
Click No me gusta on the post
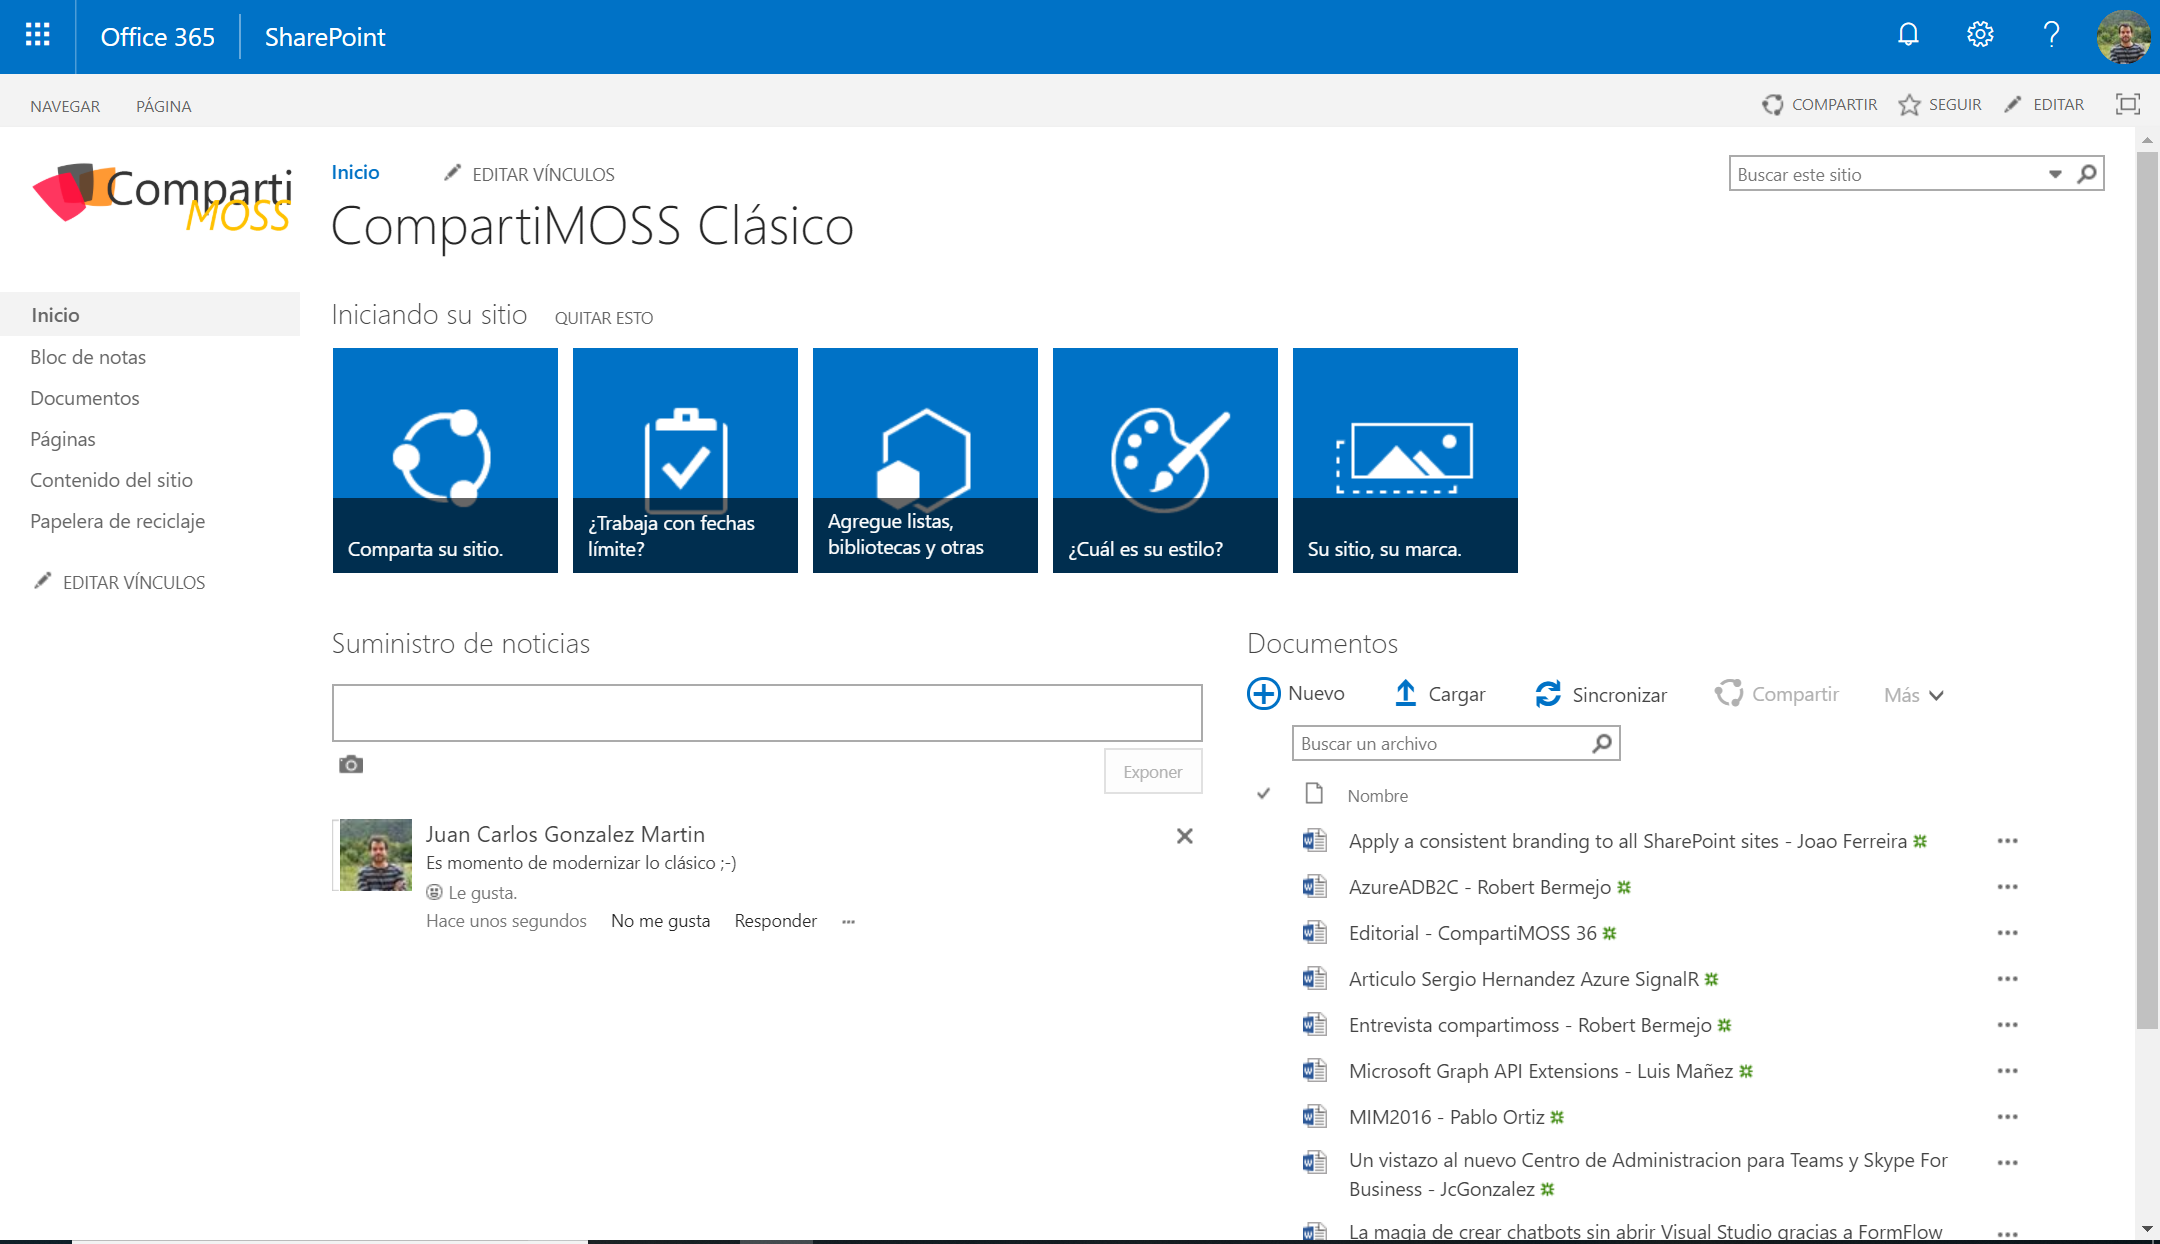[660, 920]
